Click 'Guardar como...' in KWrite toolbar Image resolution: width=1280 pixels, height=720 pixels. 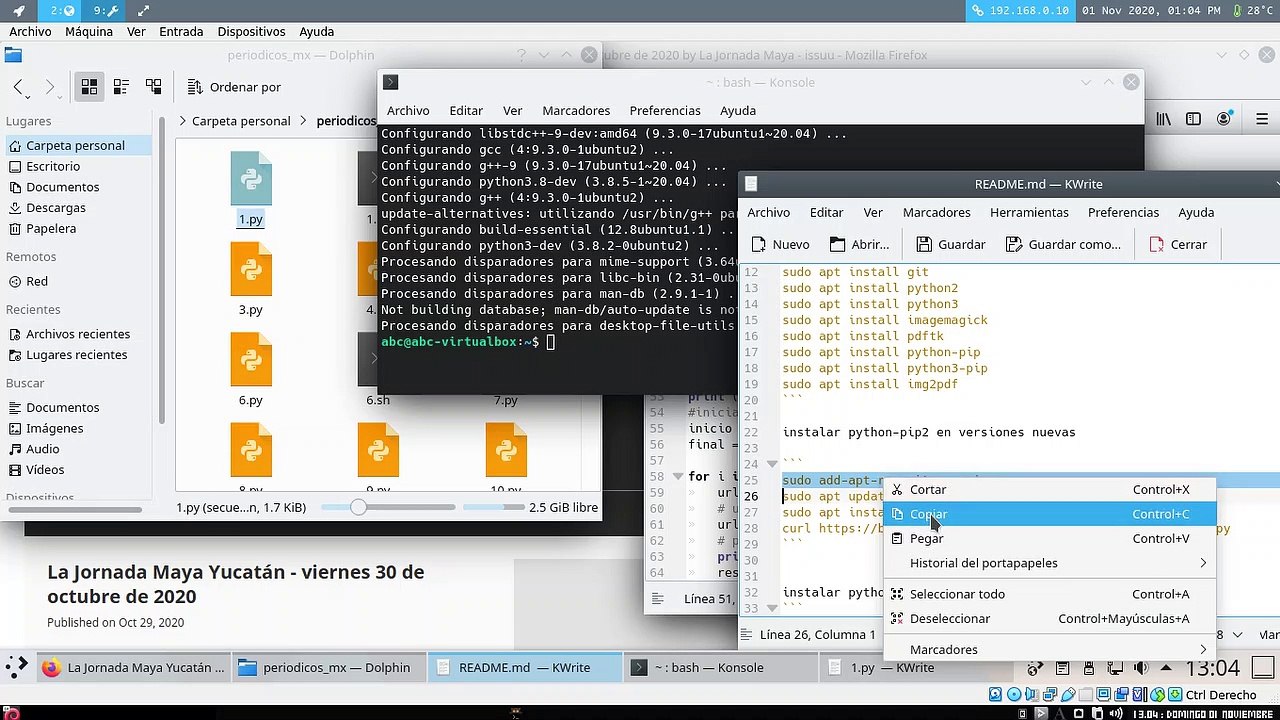tap(1063, 244)
